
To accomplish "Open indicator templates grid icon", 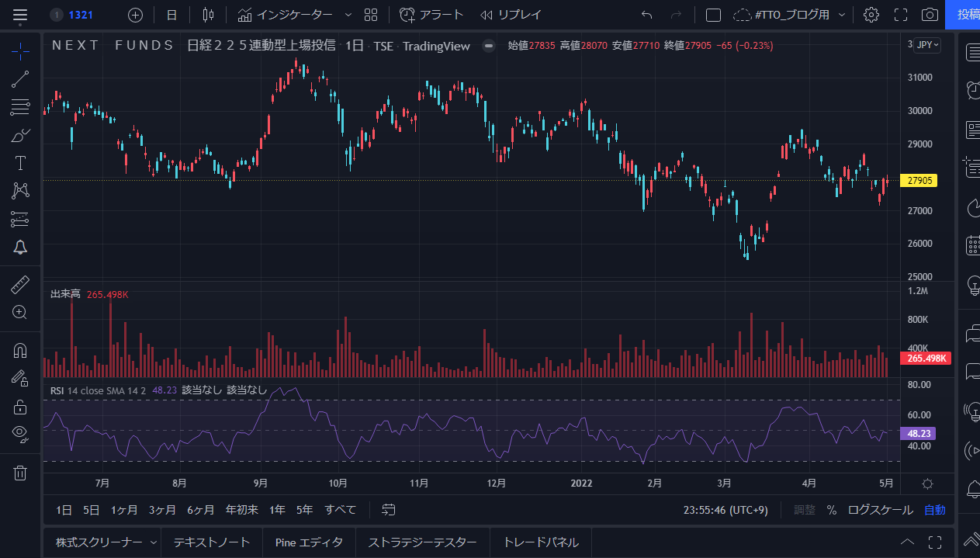I will [x=371, y=15].
